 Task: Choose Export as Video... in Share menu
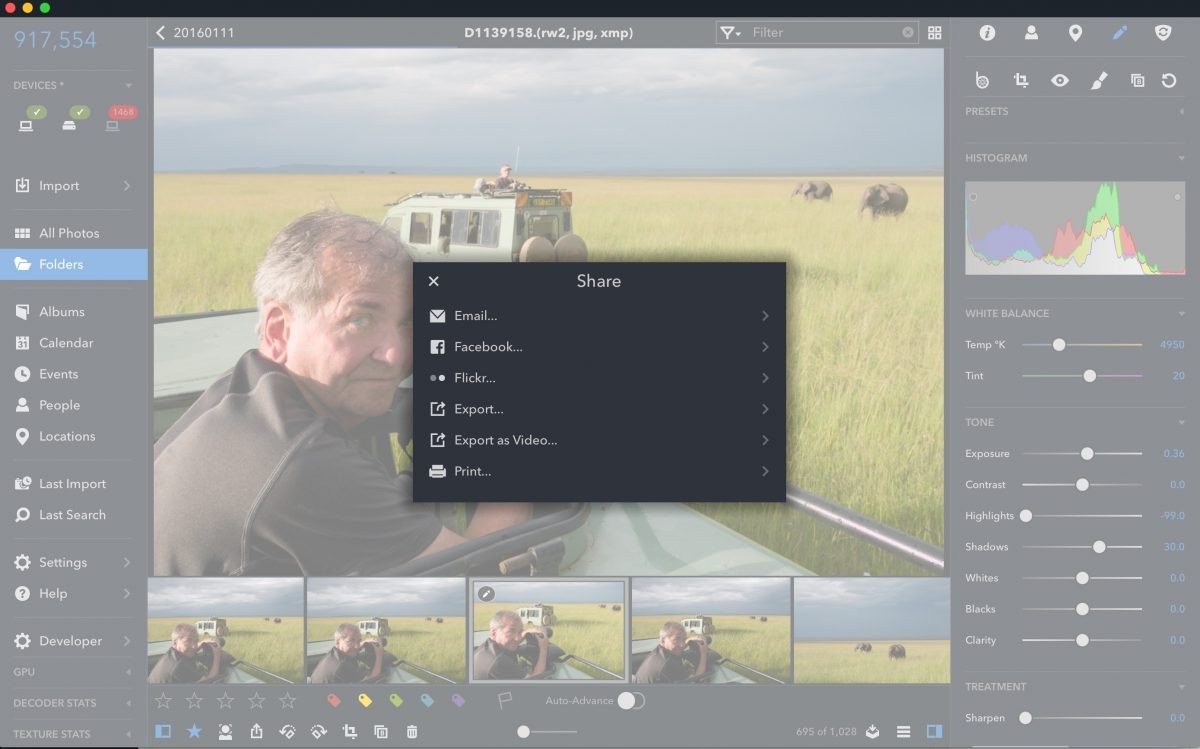click(599, 440)
